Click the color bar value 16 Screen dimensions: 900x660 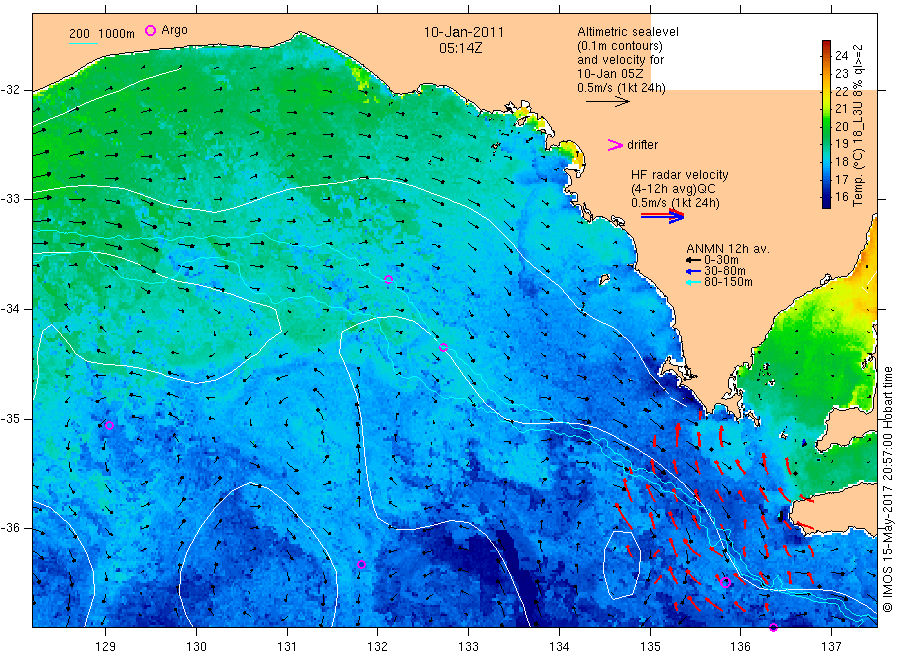(x=841, y=197)
